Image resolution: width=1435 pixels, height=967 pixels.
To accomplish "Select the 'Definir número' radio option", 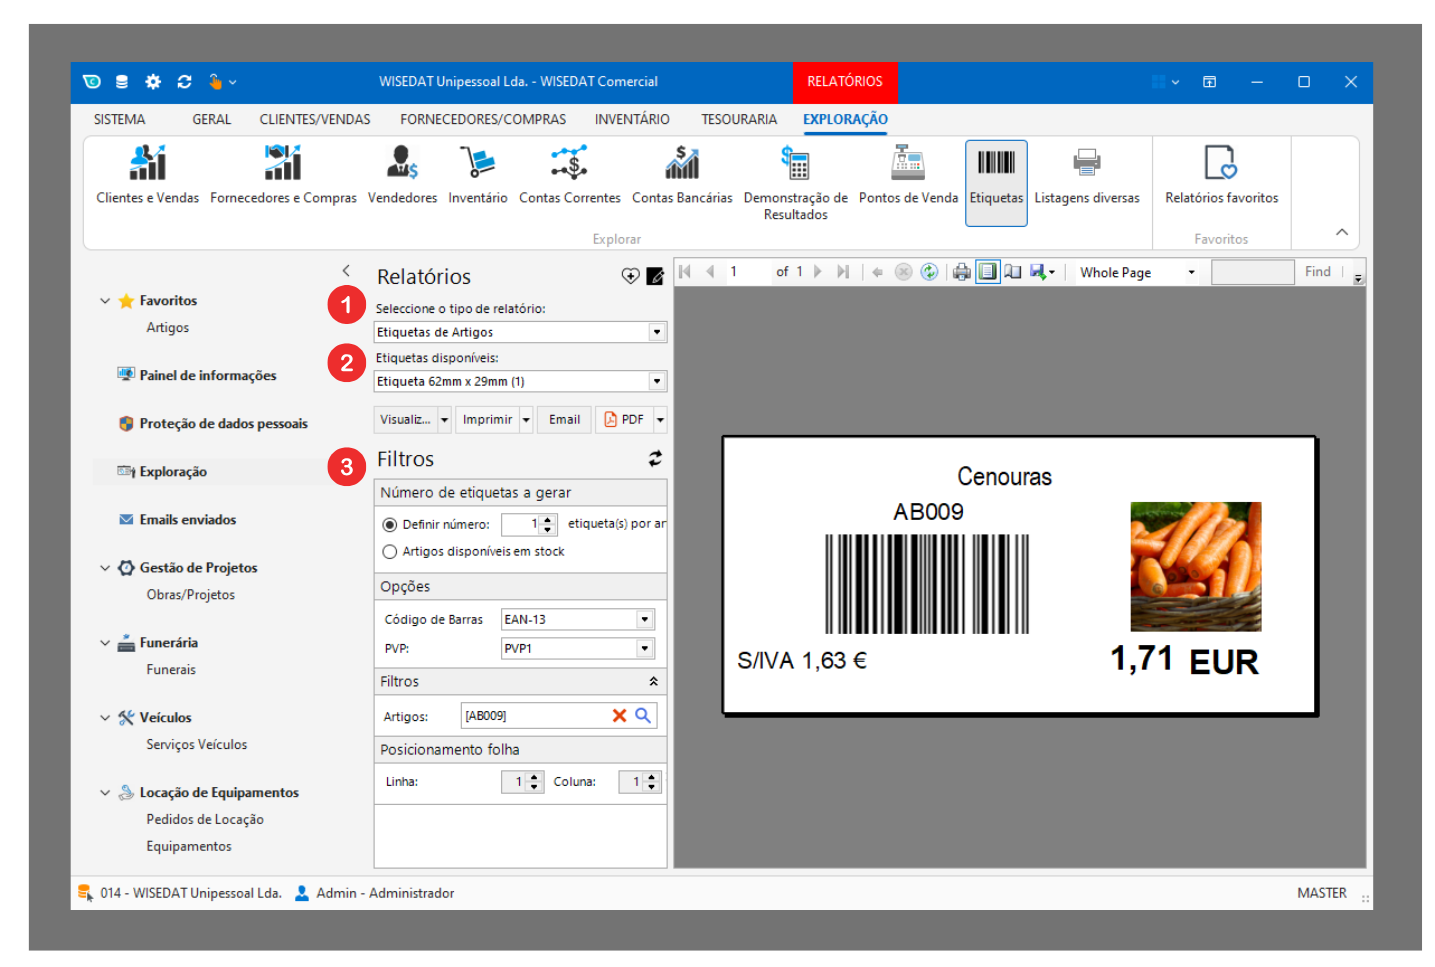I will (x=390, y=525).
